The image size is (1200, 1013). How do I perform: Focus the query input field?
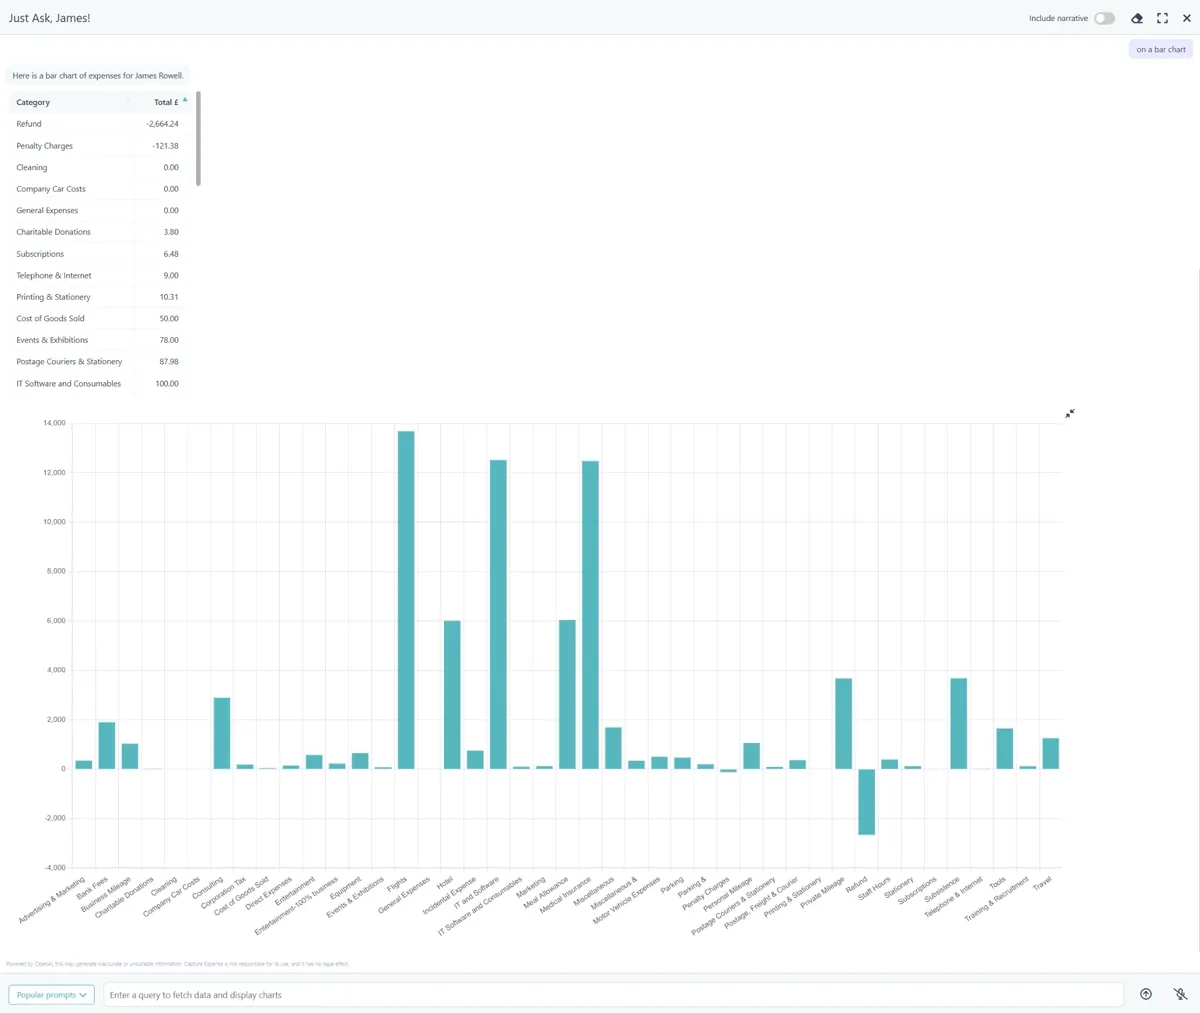[x=614, y=995]
